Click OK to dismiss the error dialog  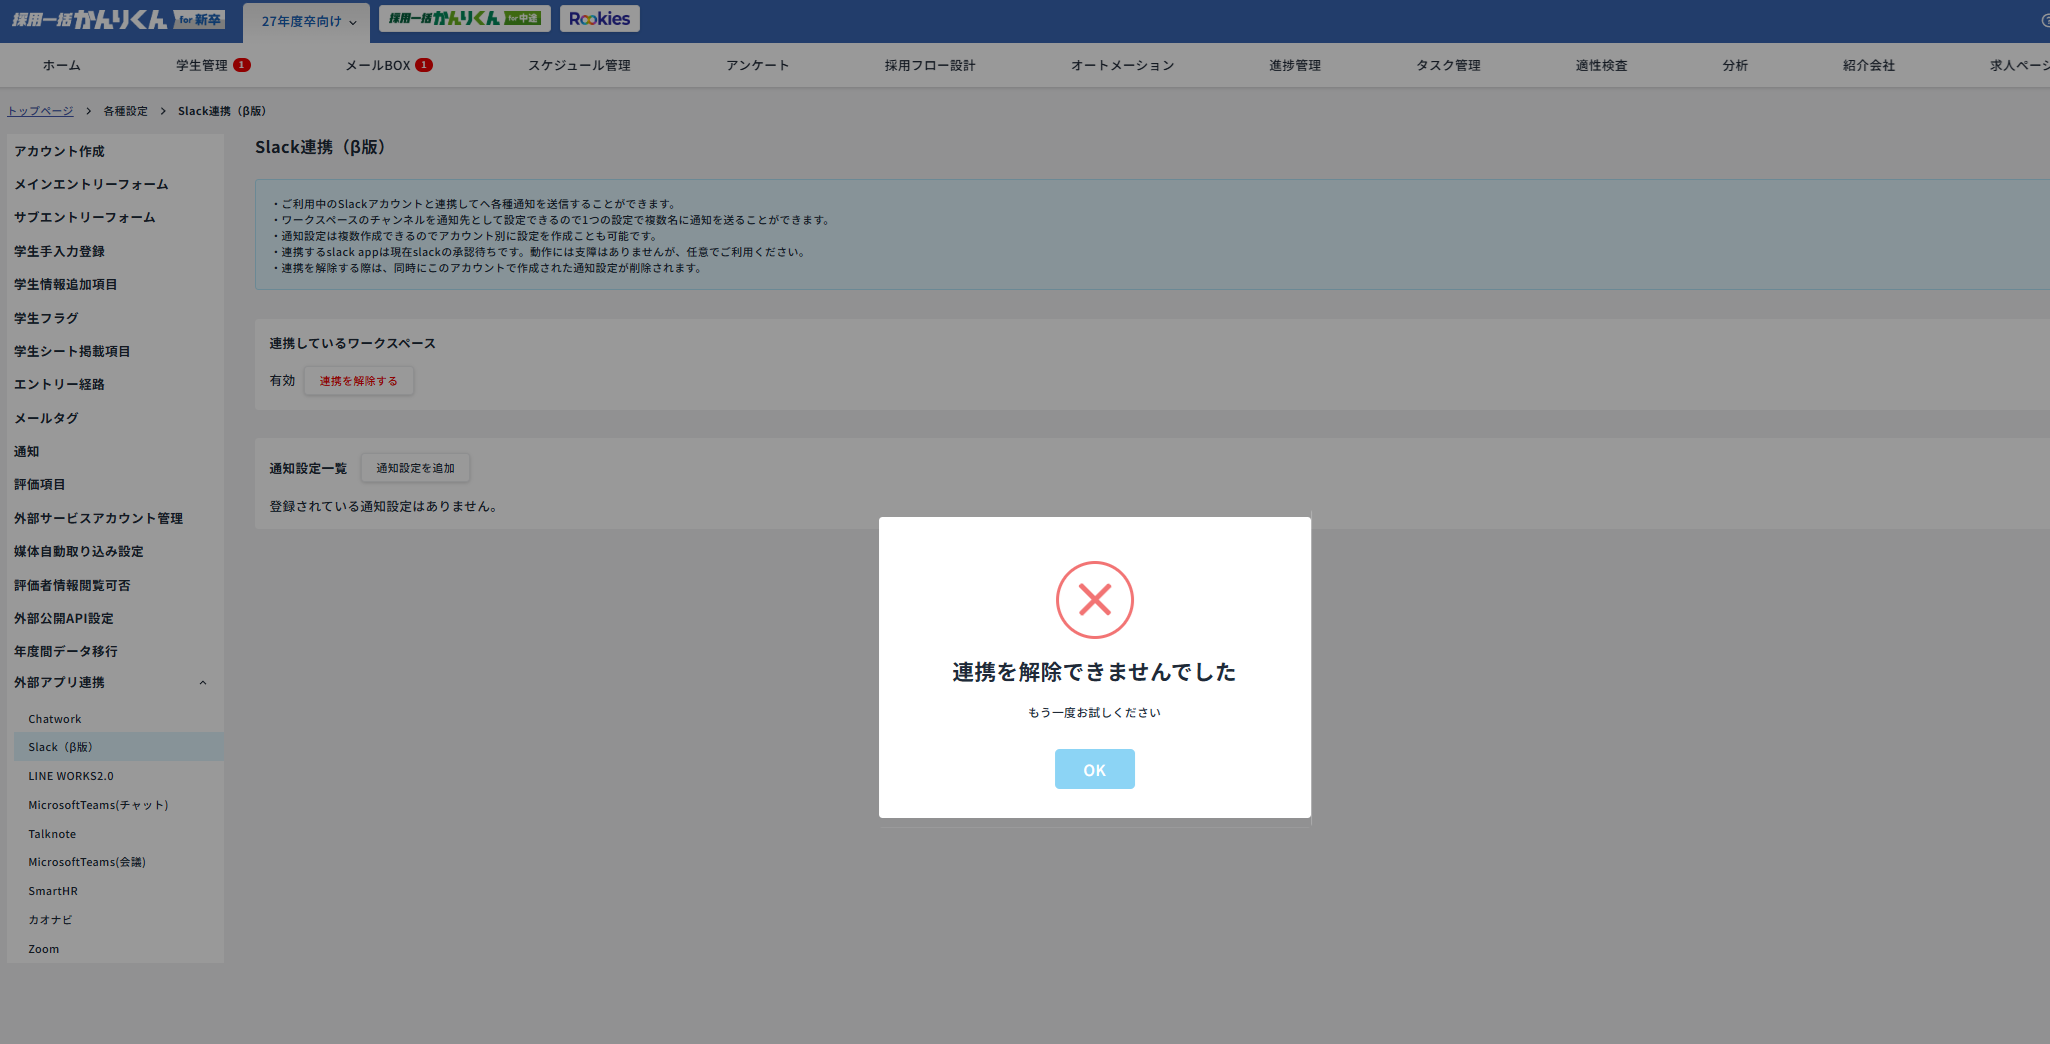(1094, 769)
